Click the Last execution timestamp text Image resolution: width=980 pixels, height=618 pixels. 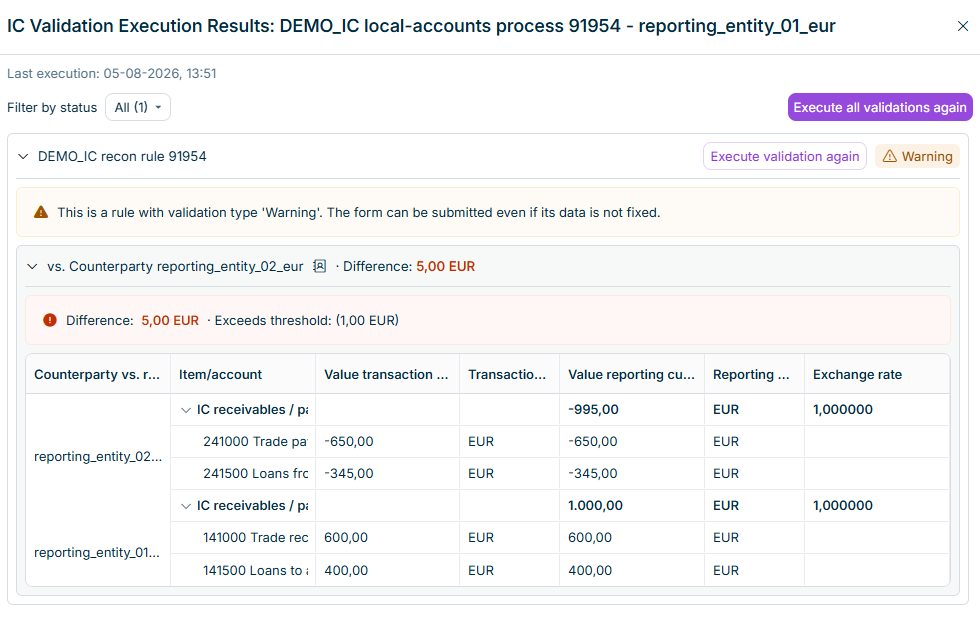(x=112, y=74)
